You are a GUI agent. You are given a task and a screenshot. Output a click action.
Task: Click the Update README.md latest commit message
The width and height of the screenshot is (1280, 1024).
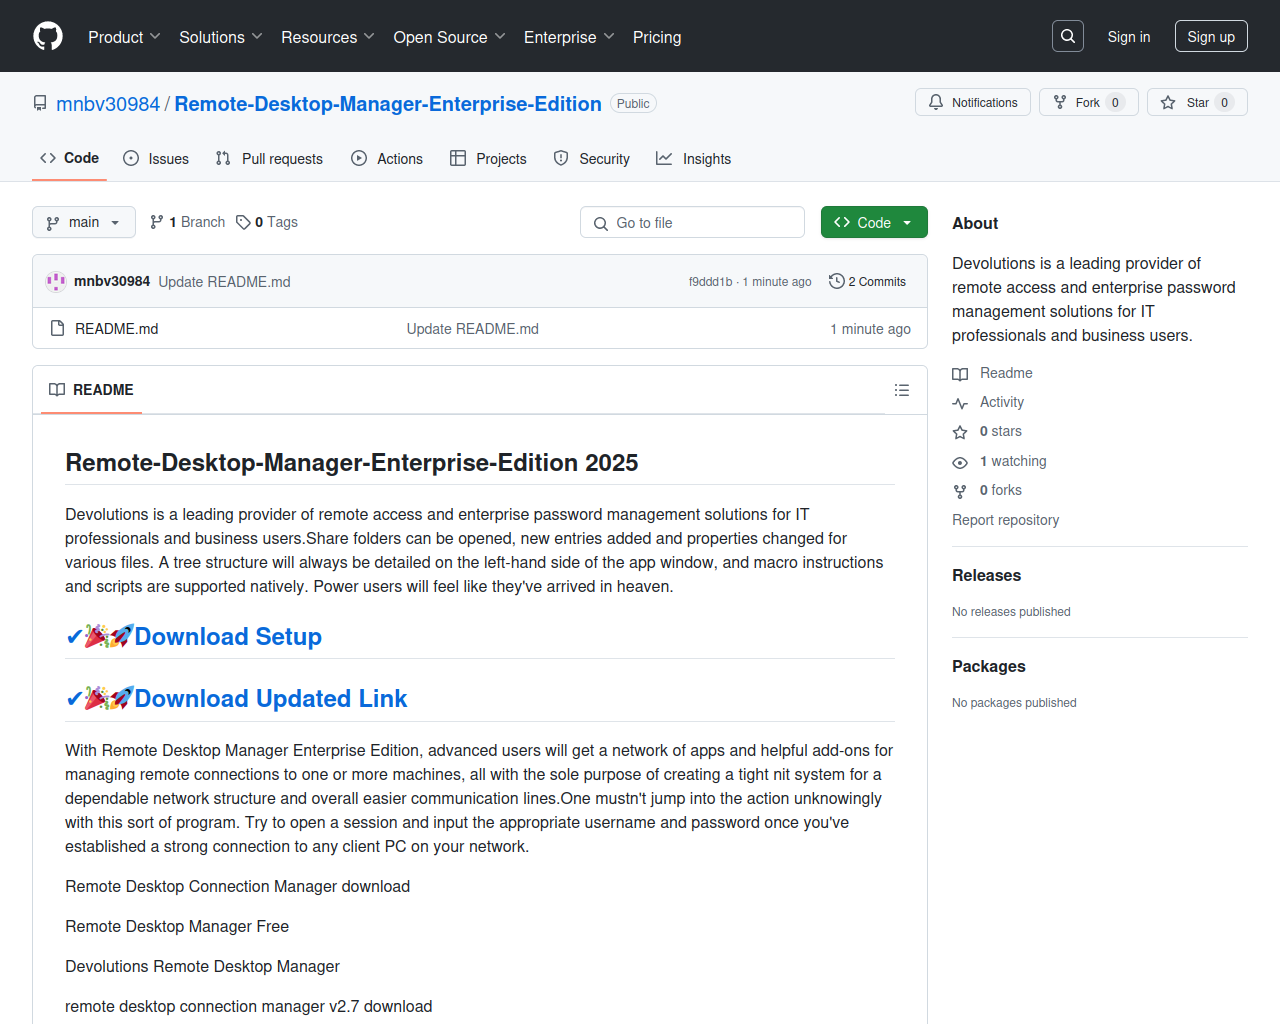click(x=224, y=282)
